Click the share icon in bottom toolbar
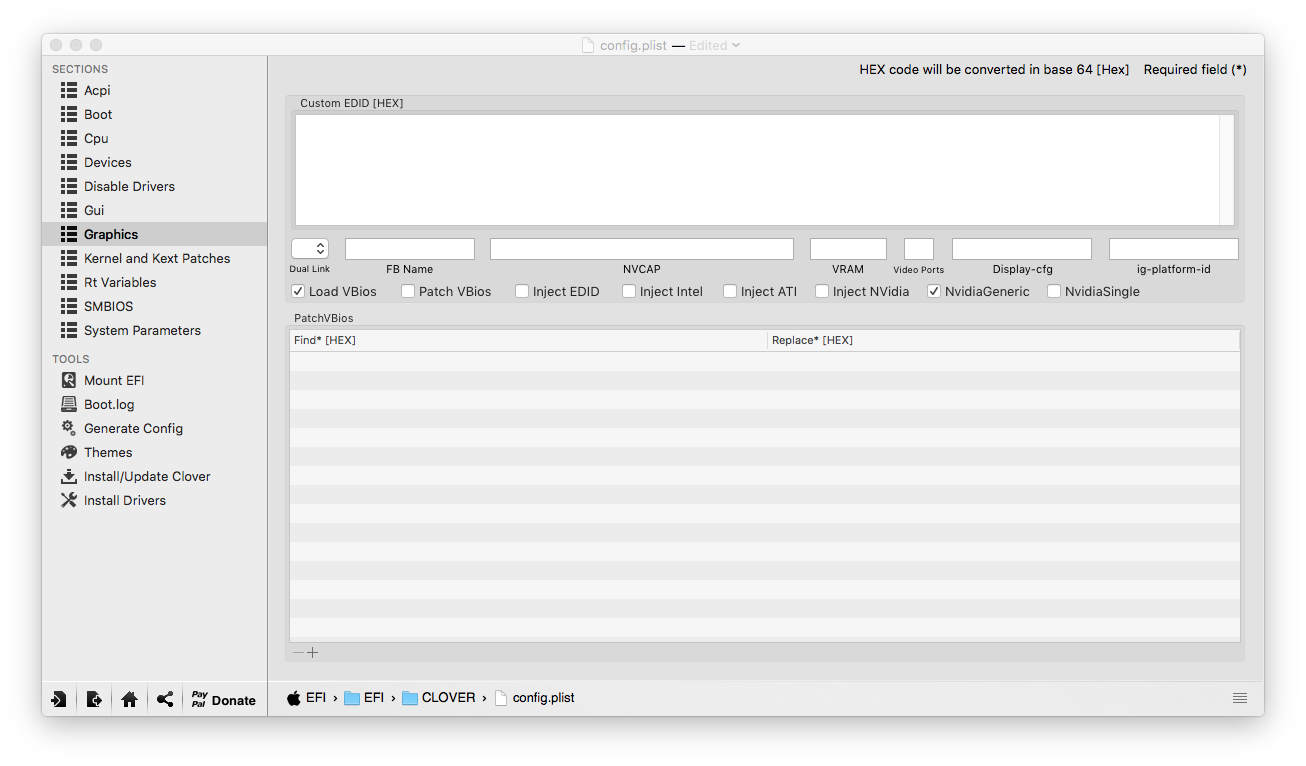1306x766 pixels. click(x=165, y=699)
